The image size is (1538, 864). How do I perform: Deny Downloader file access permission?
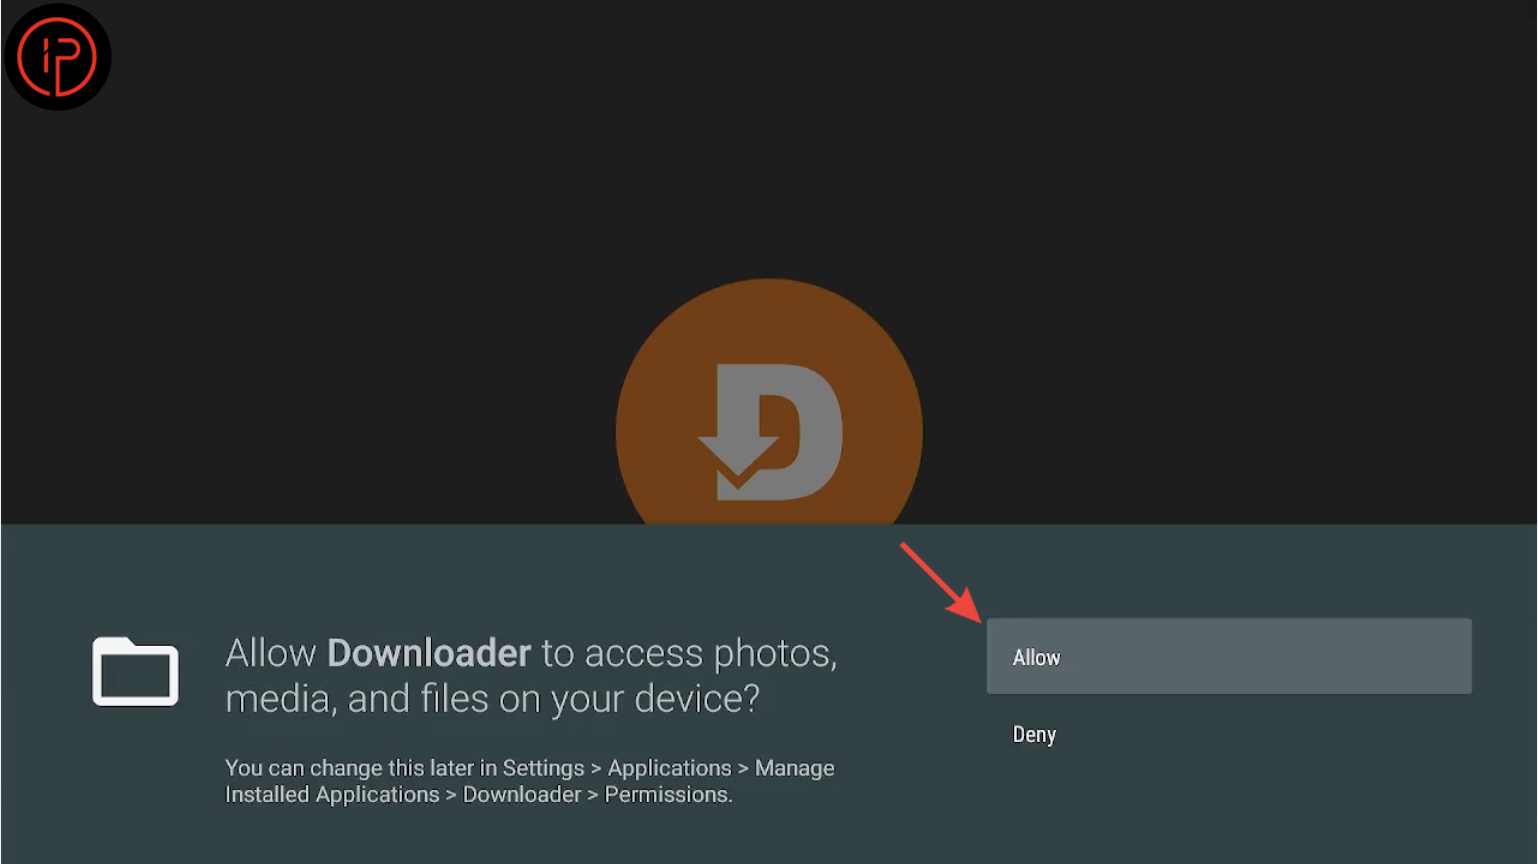pos(1229,734)
